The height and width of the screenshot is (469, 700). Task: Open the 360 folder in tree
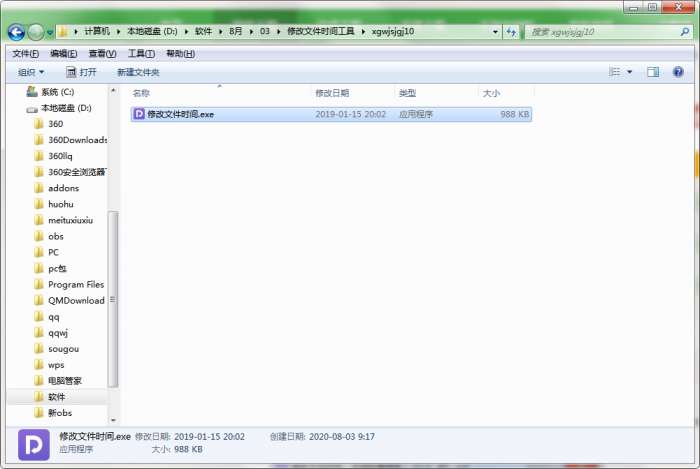[x=49, y=124]
